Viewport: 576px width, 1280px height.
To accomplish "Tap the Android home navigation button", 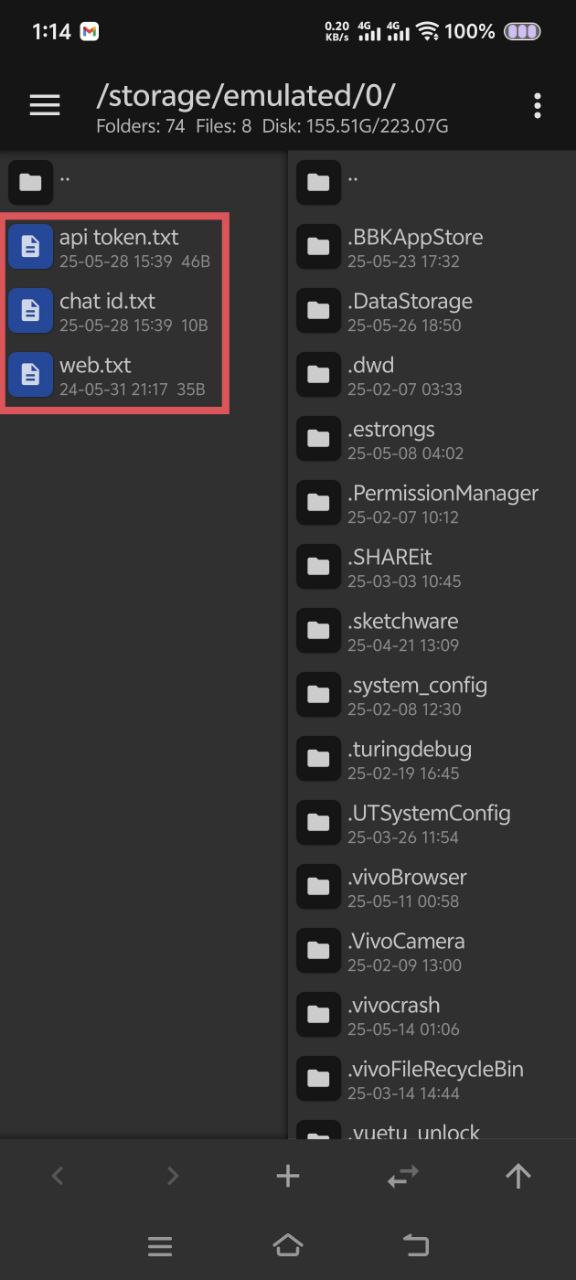I will [288, 1245].
